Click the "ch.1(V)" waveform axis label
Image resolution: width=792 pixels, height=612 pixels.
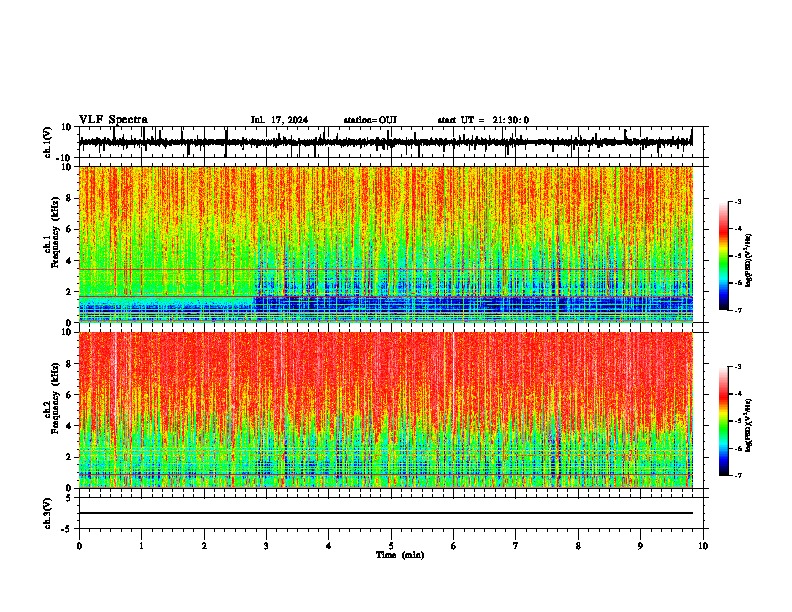48,142
